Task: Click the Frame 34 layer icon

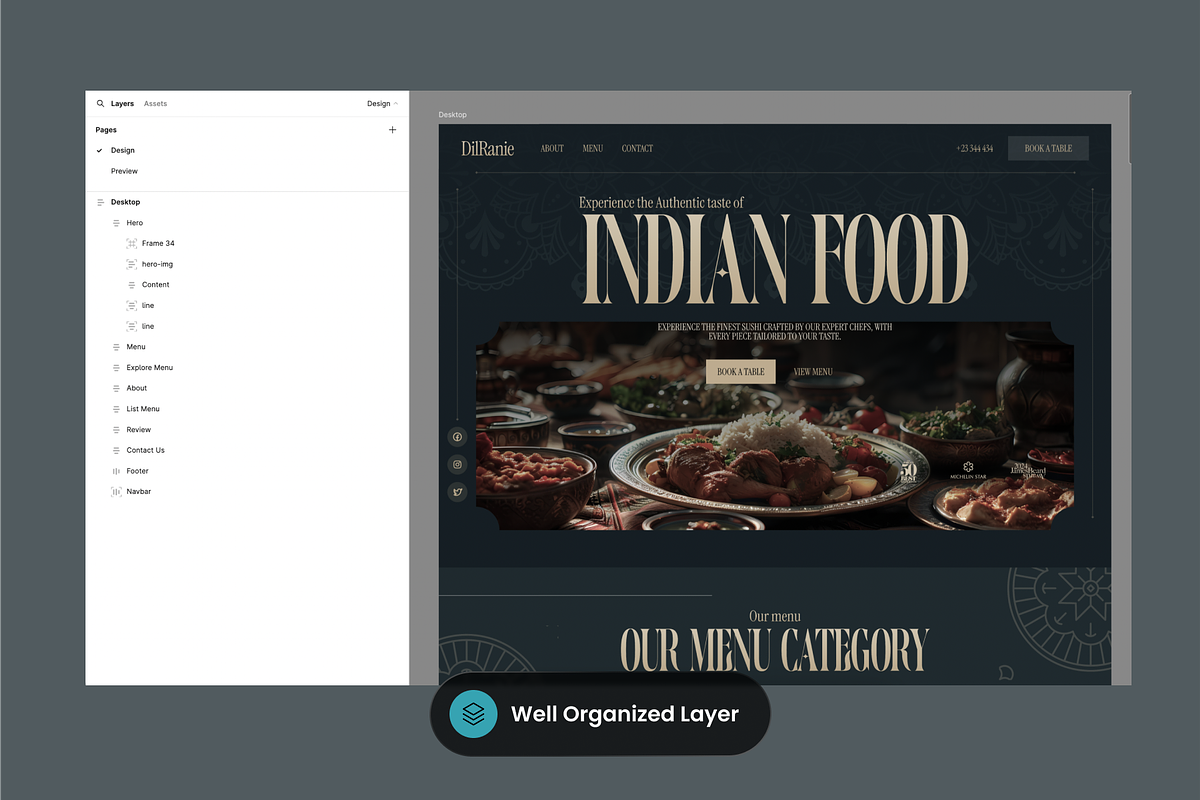Action: click(131, 244)
